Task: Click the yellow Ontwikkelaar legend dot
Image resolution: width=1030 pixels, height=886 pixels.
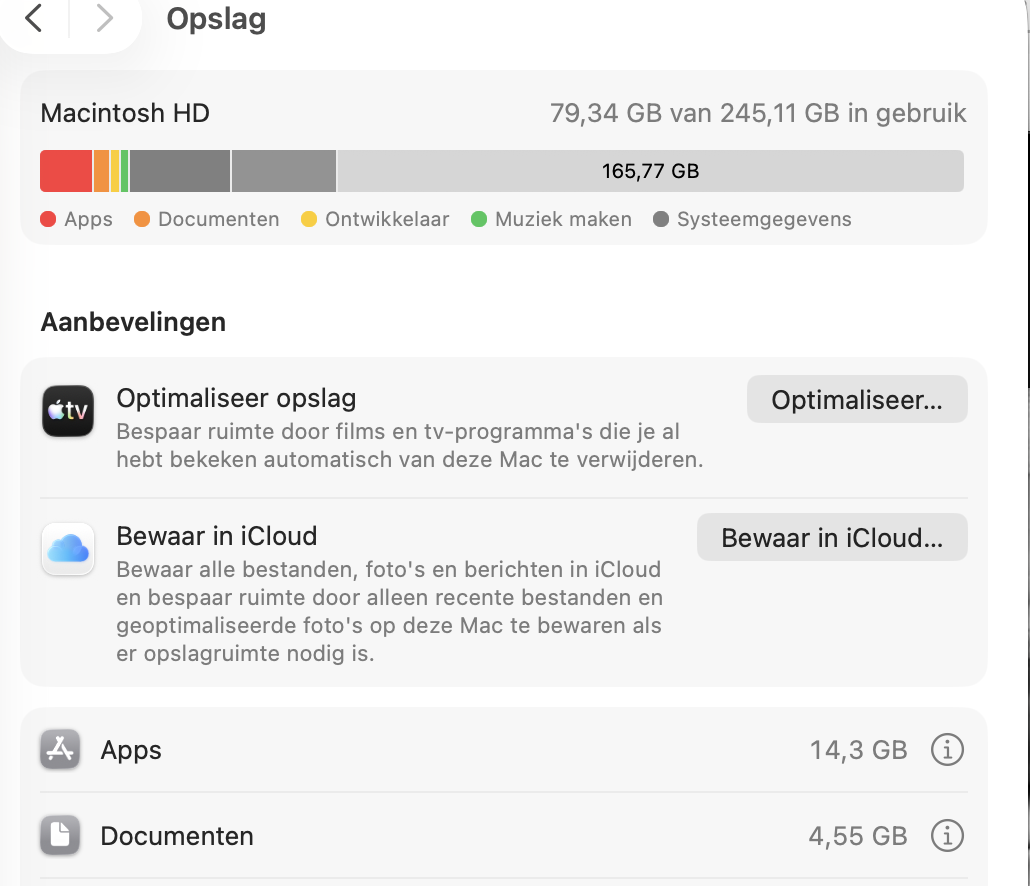Action: (309, 220)
